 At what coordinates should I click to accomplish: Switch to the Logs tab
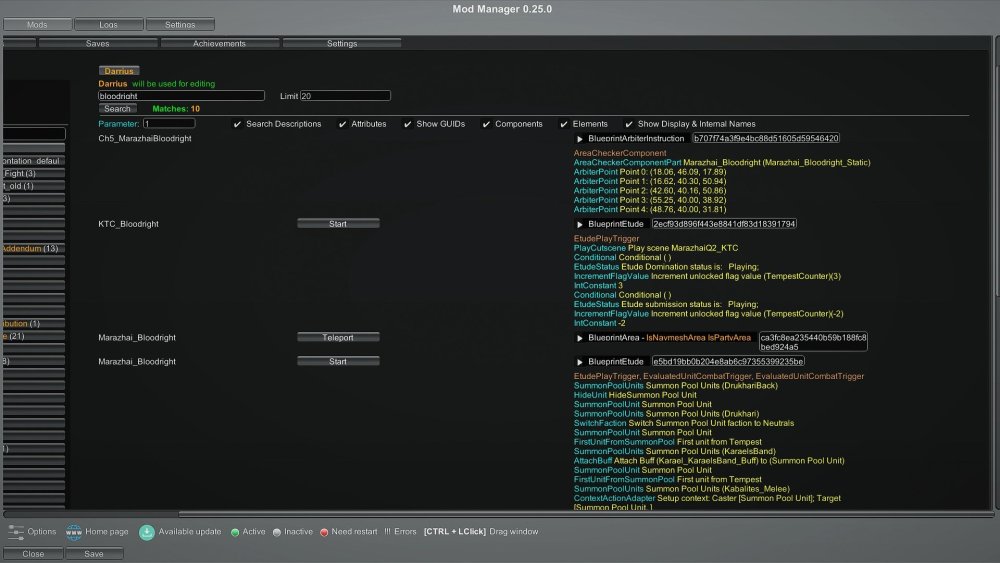click(x=108, y=24)
